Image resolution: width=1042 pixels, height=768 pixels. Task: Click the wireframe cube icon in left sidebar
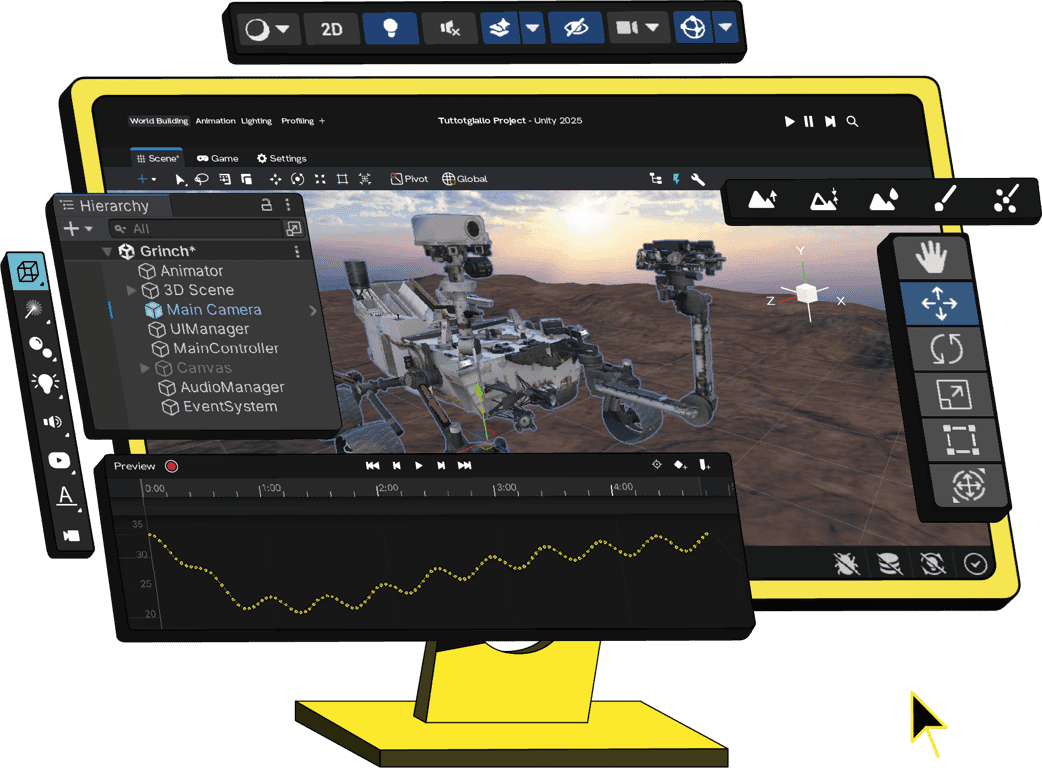(29, 271)
